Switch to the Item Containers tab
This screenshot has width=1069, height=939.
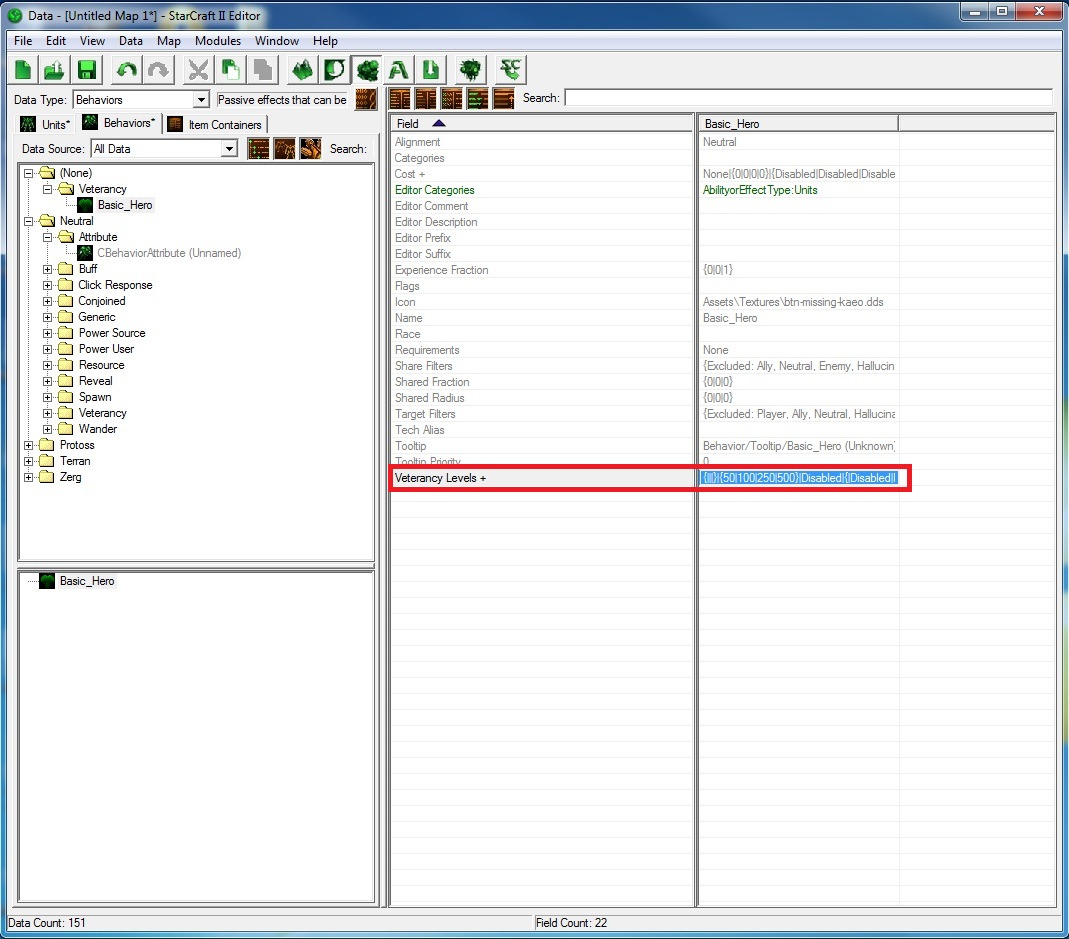(215, 124)
